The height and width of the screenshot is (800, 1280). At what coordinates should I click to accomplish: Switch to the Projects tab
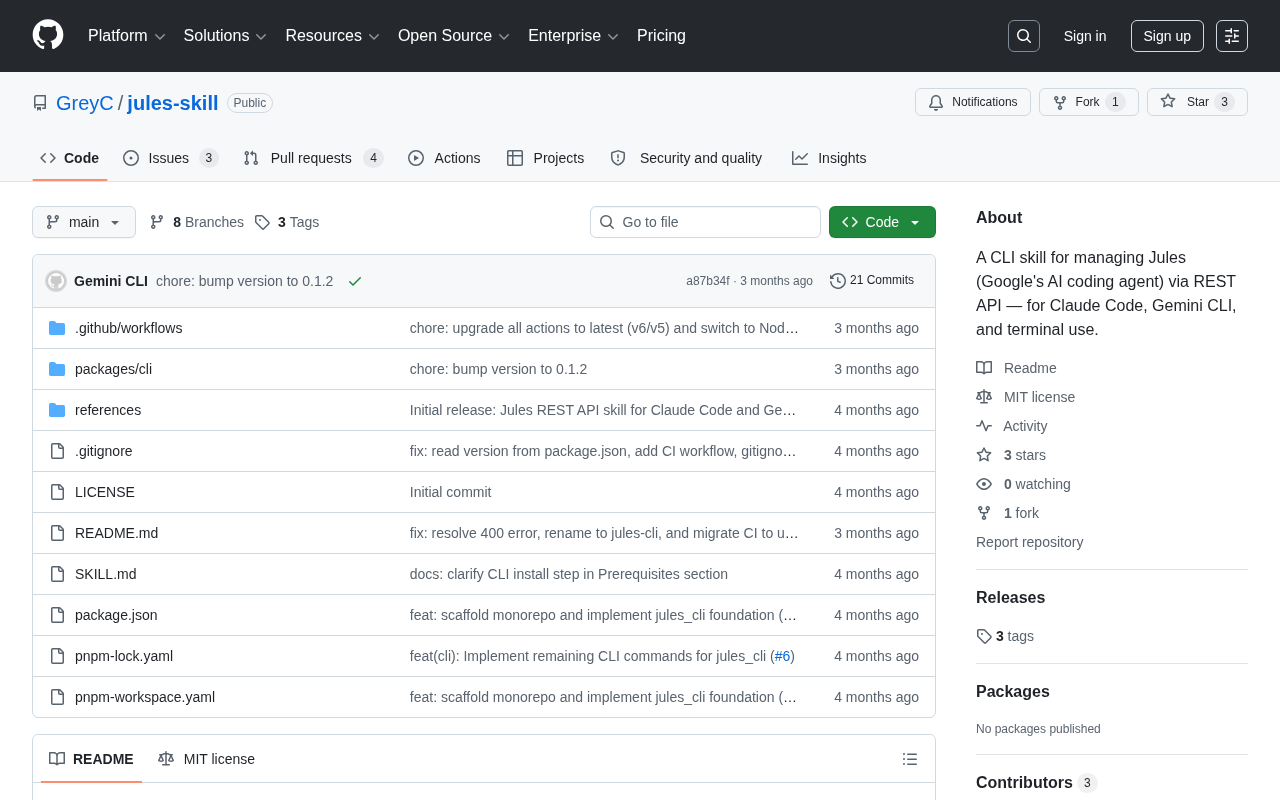[546, 158]
